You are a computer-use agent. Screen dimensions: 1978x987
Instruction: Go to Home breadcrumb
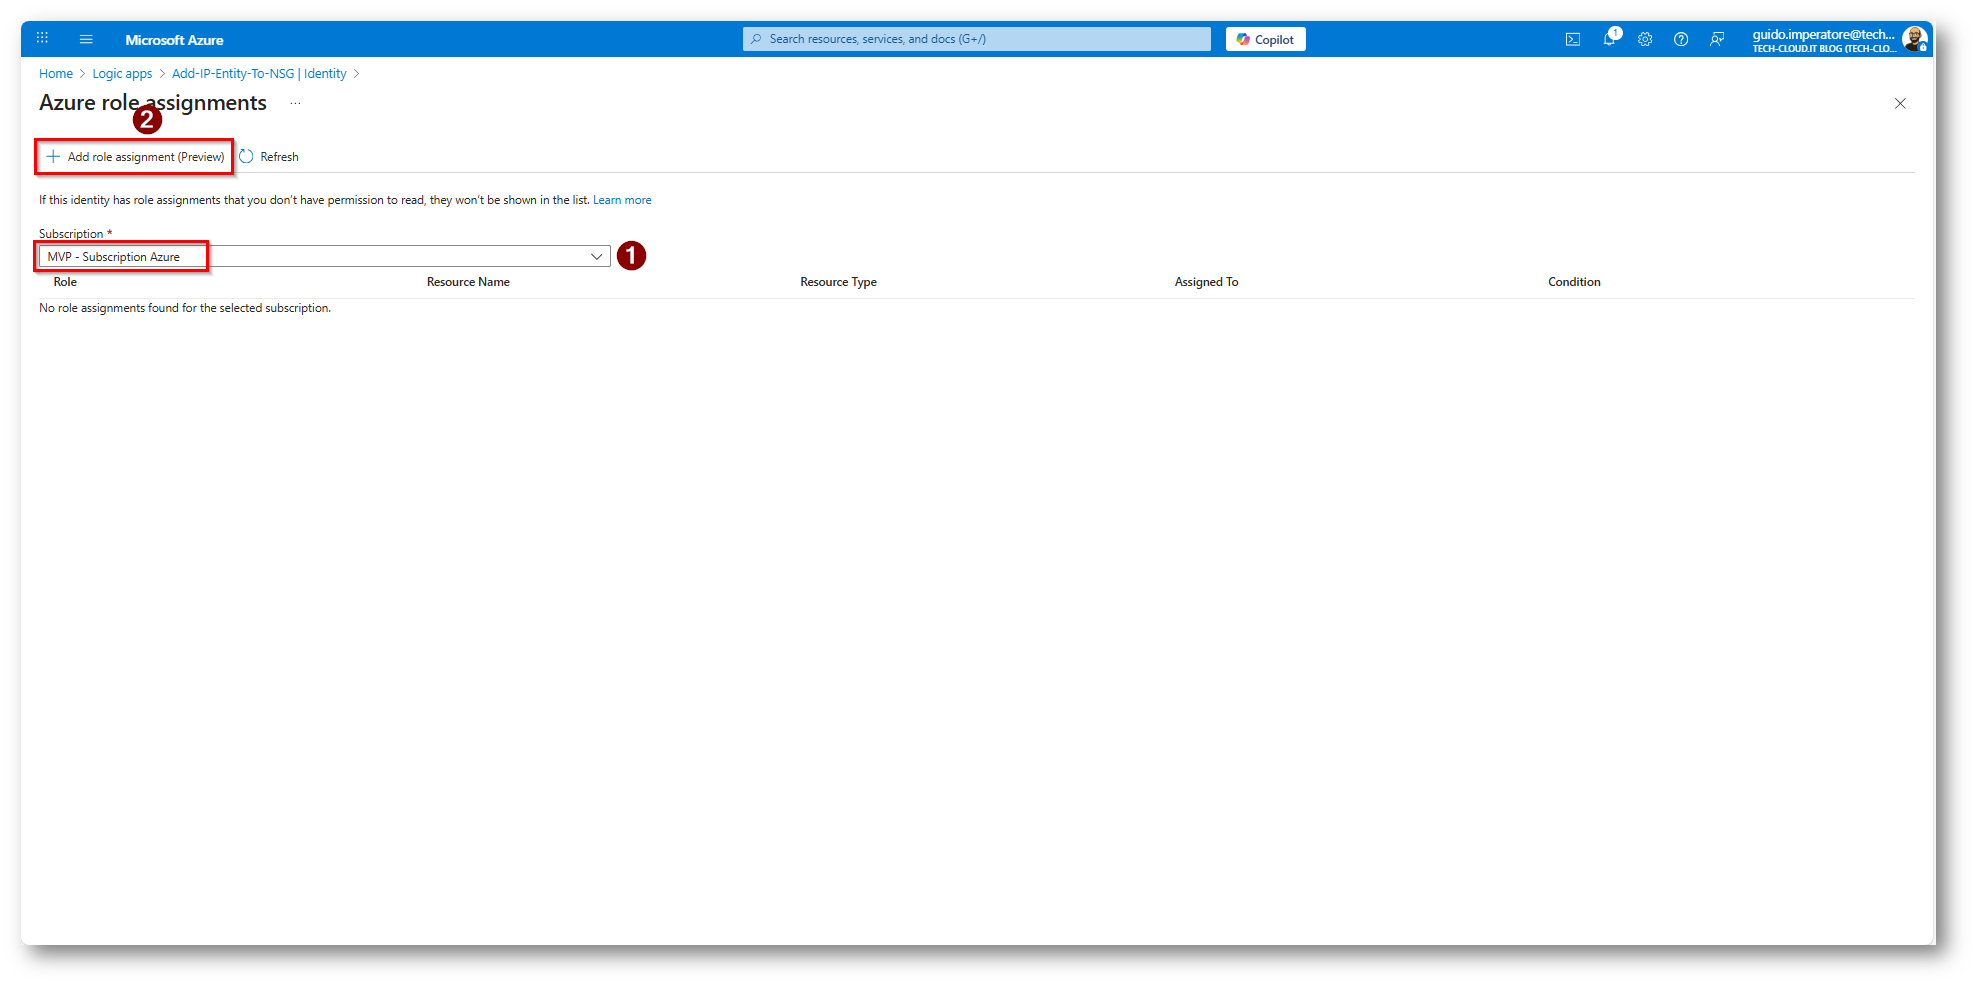56,74
